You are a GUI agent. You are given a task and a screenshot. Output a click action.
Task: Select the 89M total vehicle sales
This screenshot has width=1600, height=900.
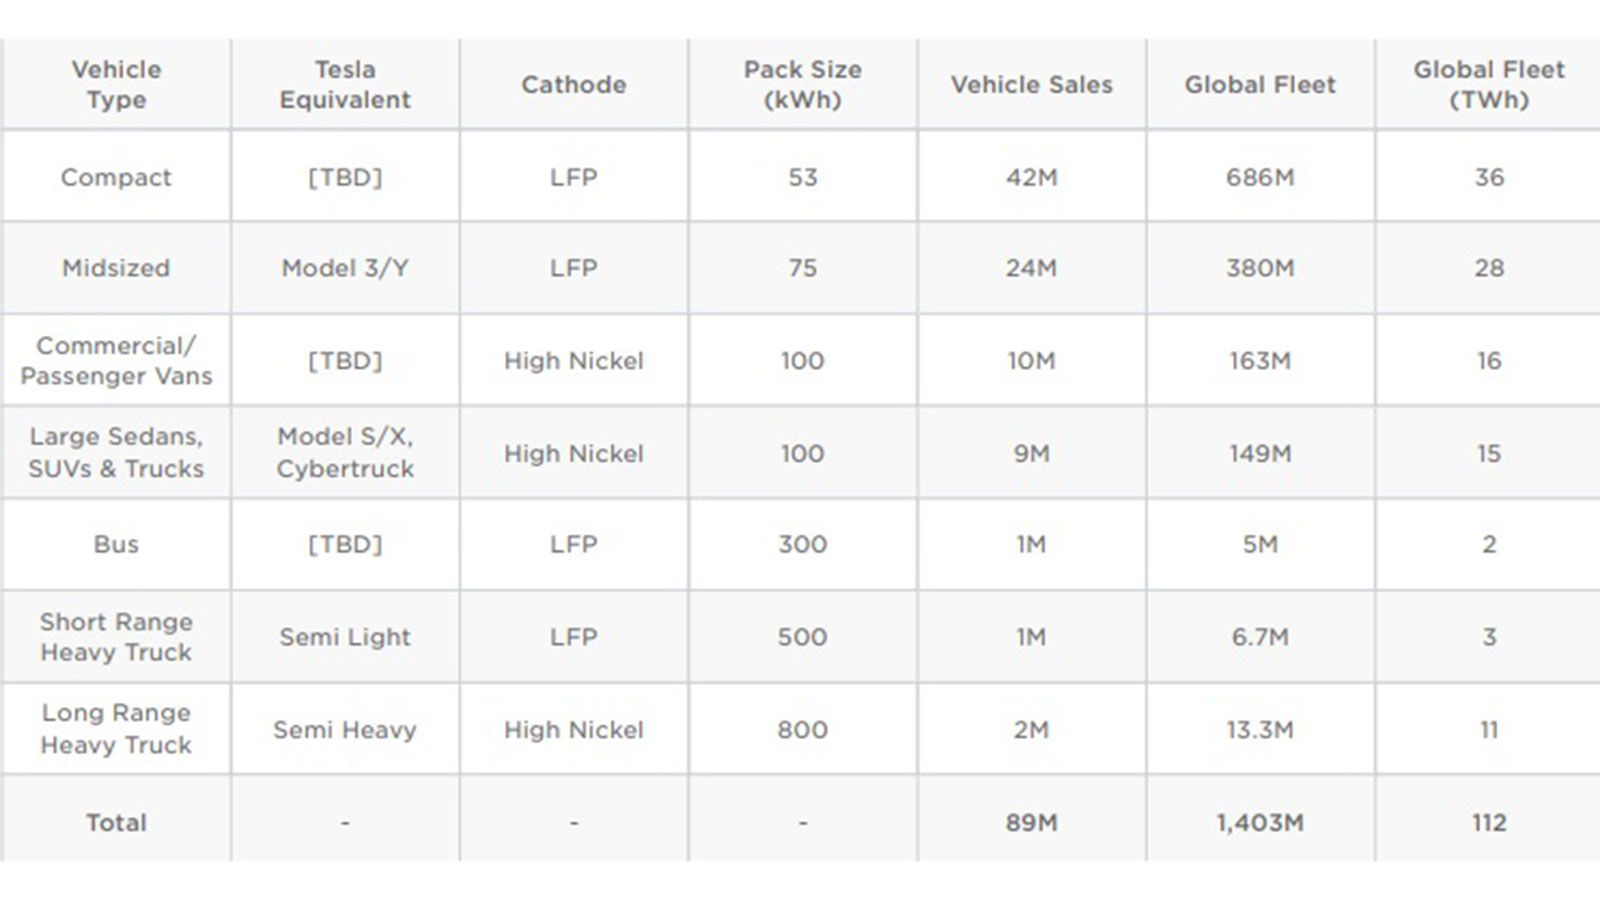click(x=1031, y=823)
